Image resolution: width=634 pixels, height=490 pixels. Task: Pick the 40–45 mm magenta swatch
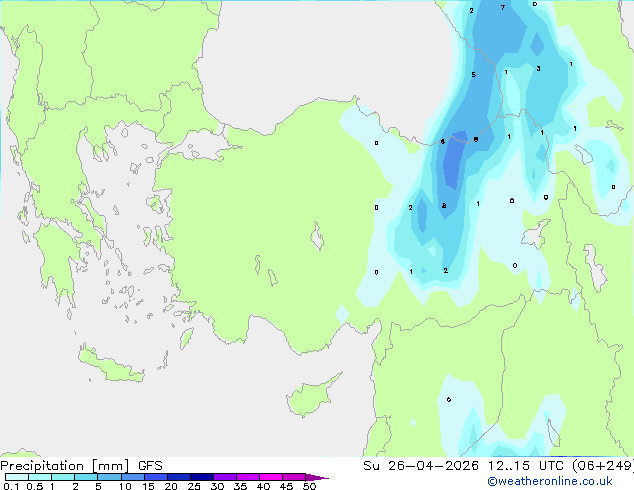(x=271, y=477)
